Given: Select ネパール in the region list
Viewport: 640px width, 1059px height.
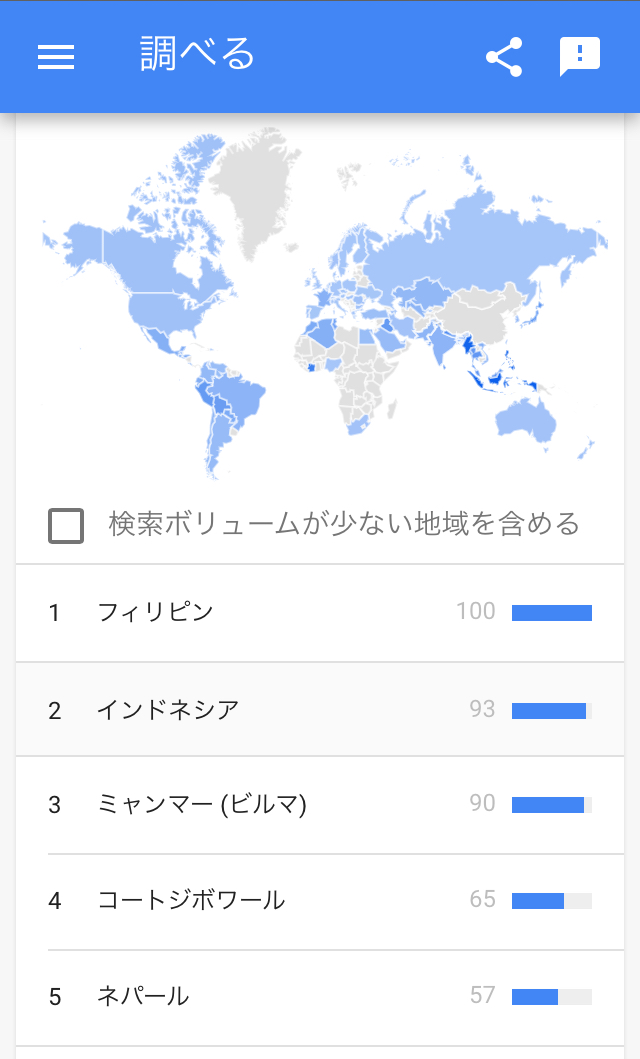Looking at the screenshot, I should click(x=143, y=996).
